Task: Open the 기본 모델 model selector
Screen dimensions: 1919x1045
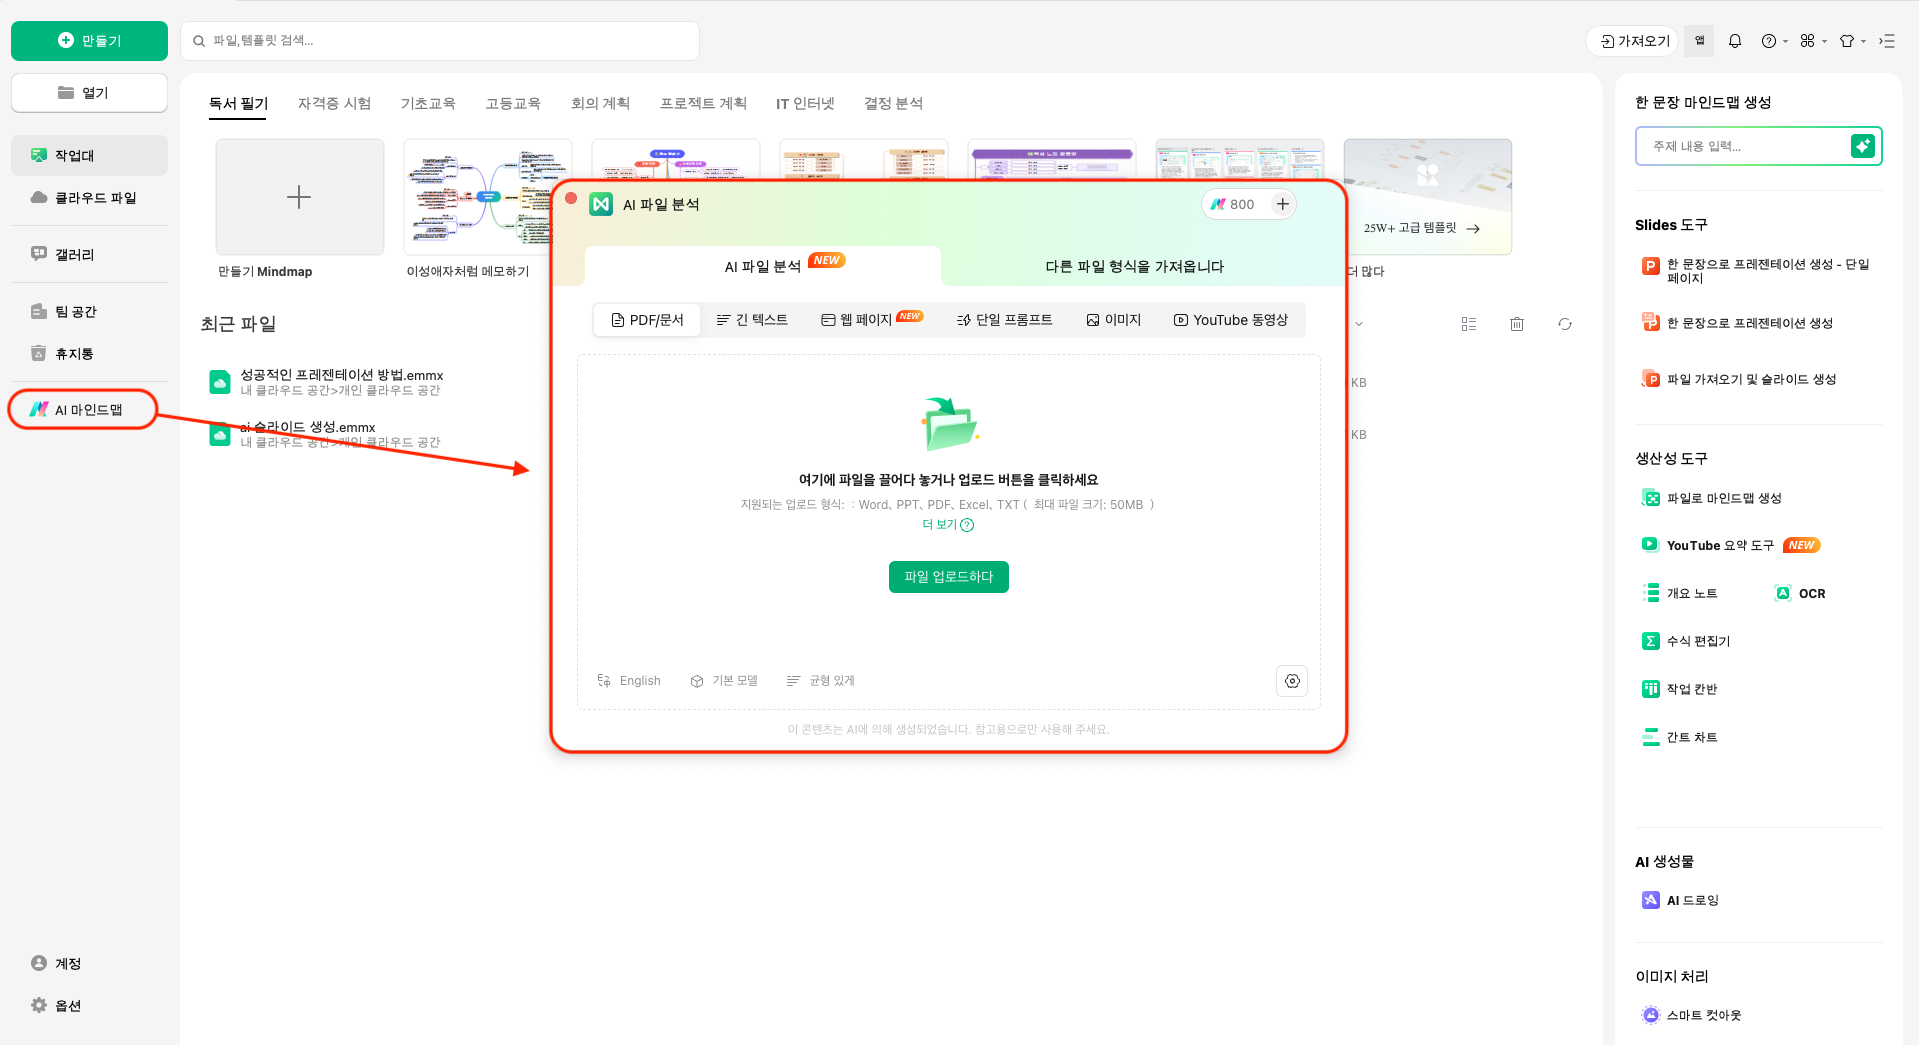Action: (725, 680)
